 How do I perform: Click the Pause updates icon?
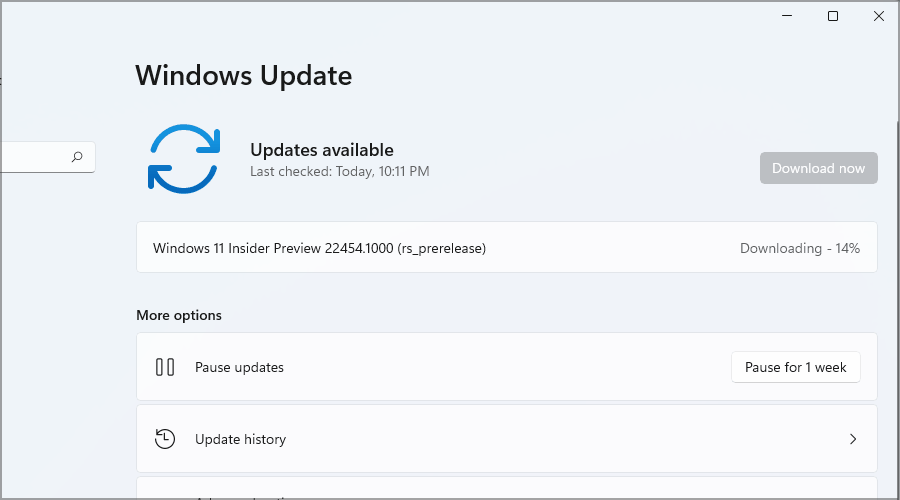point(165,367)
